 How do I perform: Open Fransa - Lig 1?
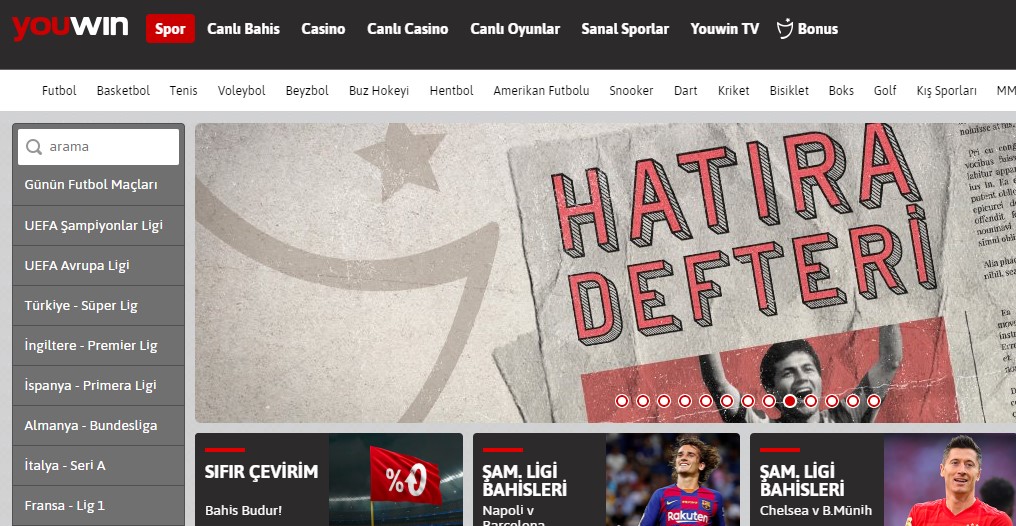[98, 505]
